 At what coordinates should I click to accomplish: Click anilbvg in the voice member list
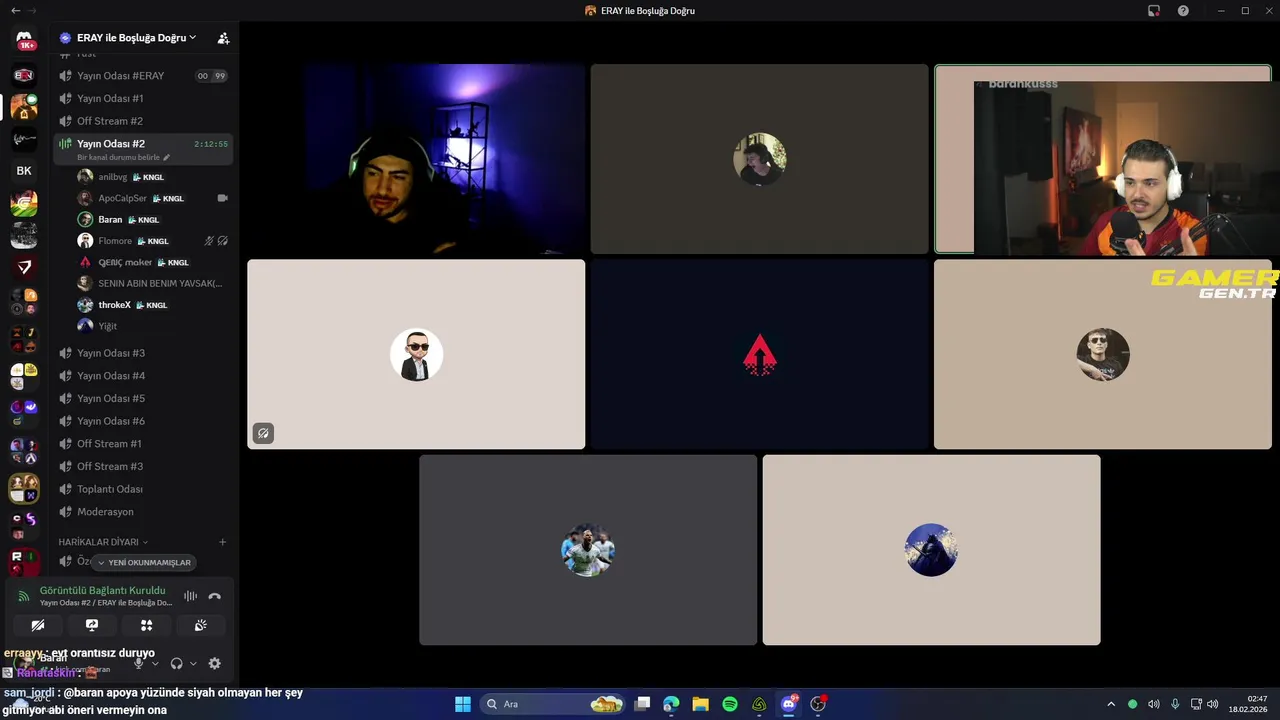152,177
